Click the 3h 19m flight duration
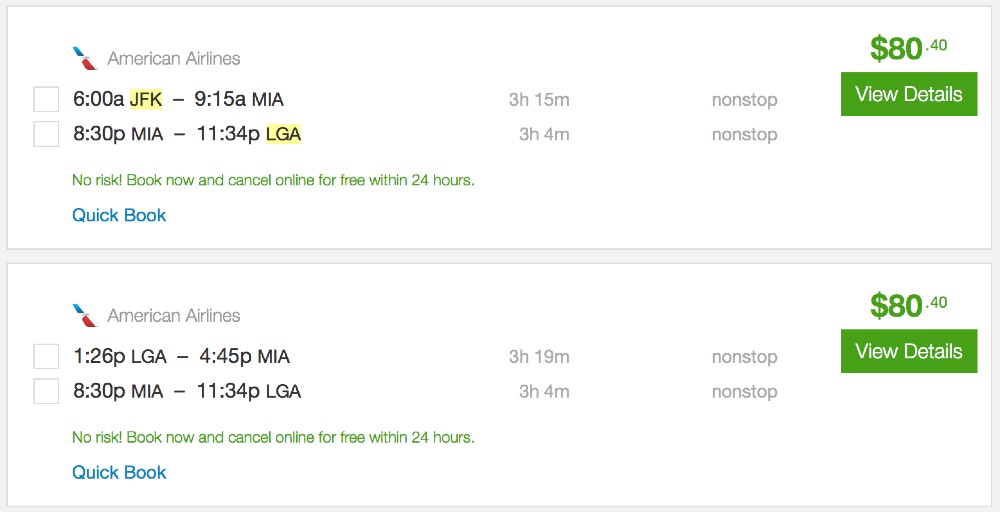The height and width of the screenshot is (512, 1000). [539, 357]
